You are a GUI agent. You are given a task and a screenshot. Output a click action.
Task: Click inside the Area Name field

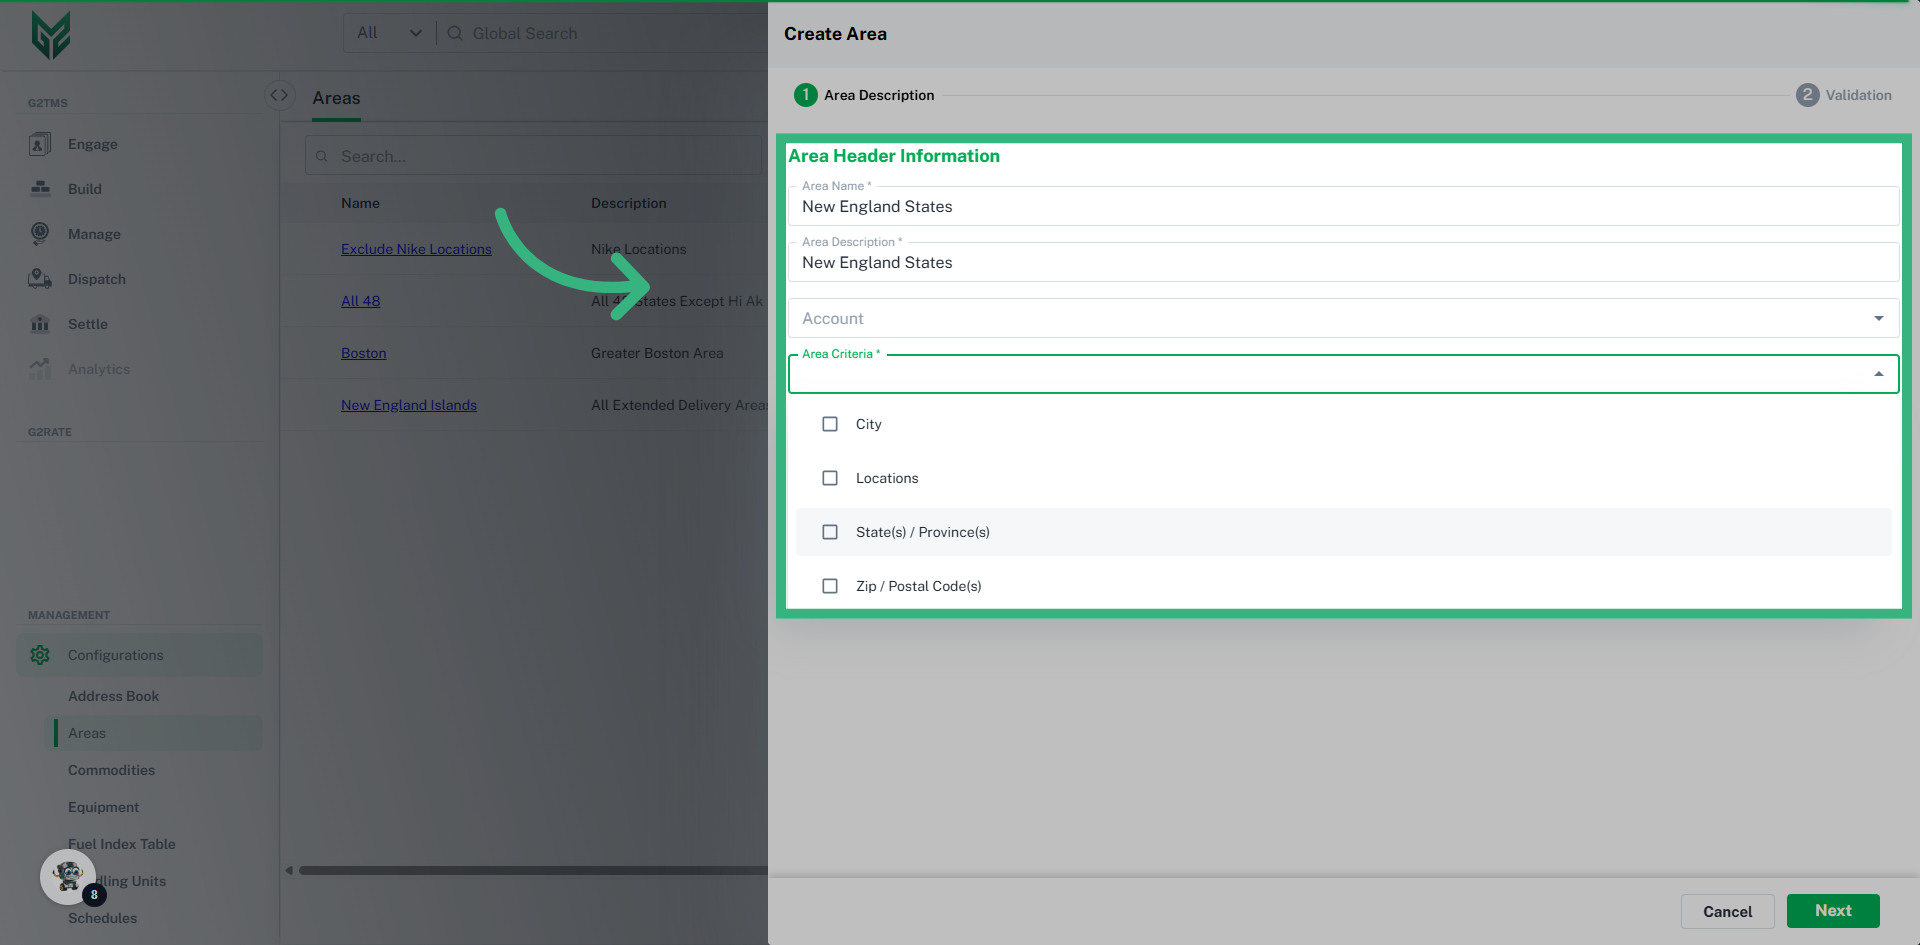[x=1100, y=206]
